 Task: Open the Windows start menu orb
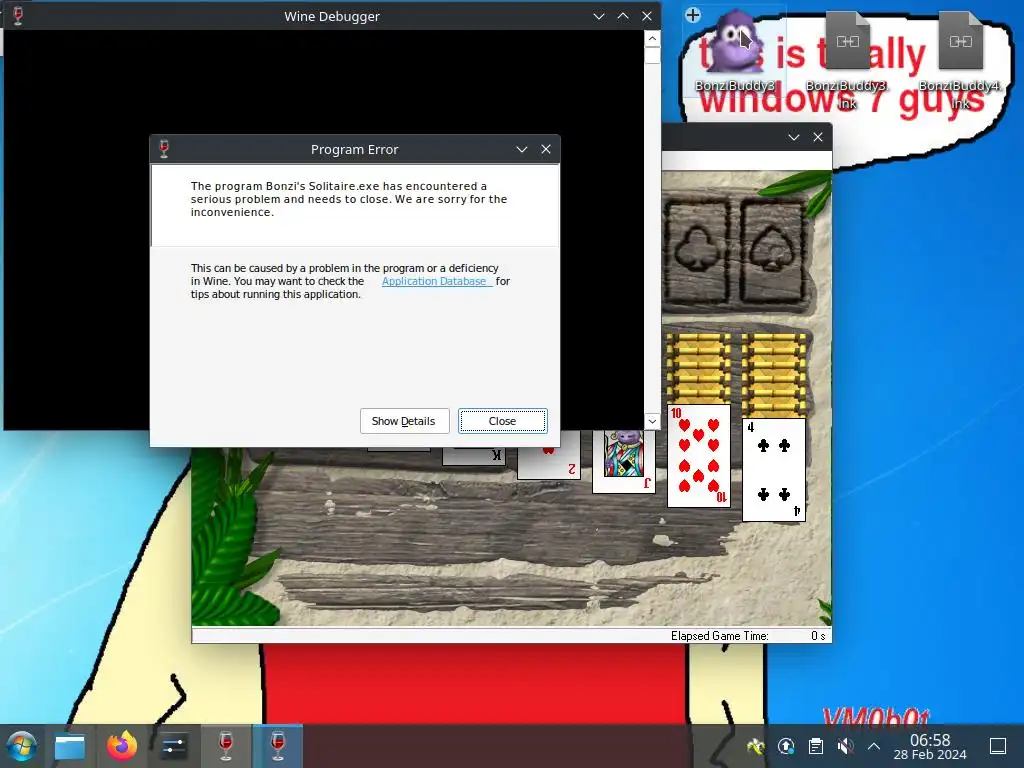(21, 746)
